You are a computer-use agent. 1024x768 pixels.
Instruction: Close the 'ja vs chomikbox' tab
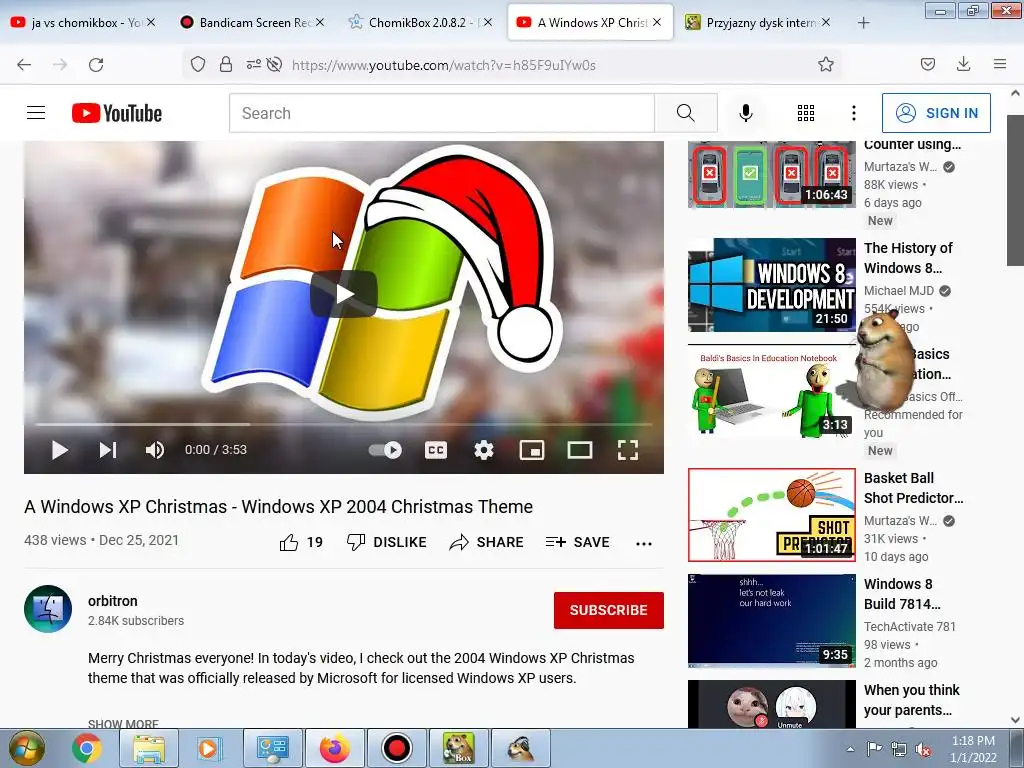[x=151, y=22]
